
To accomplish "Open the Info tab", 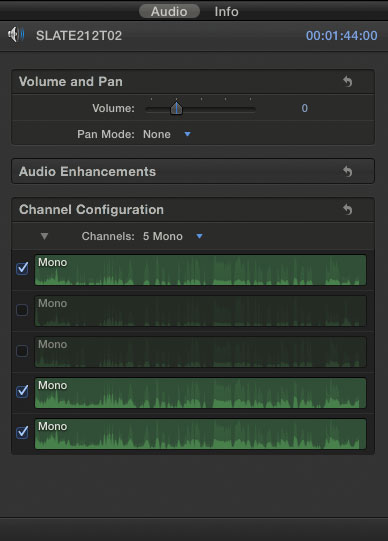I will pyautogui.click(x=226, y=11).
